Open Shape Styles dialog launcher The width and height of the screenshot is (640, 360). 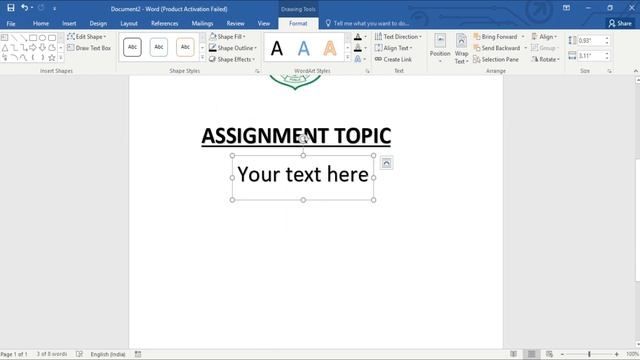[x=257, y=71]
